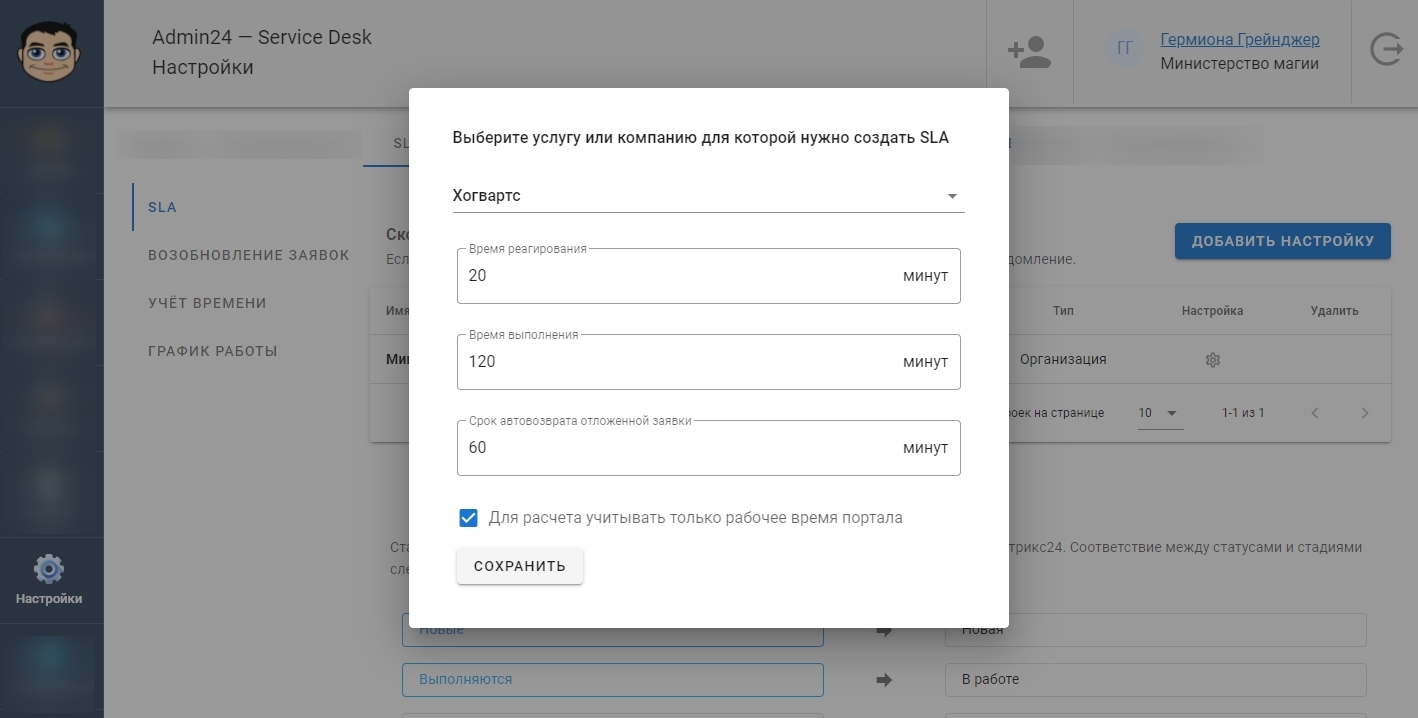Screen dimensions: 1418x718
Task: Click the settings gear in Организация row
Action: pos(1213,360)
